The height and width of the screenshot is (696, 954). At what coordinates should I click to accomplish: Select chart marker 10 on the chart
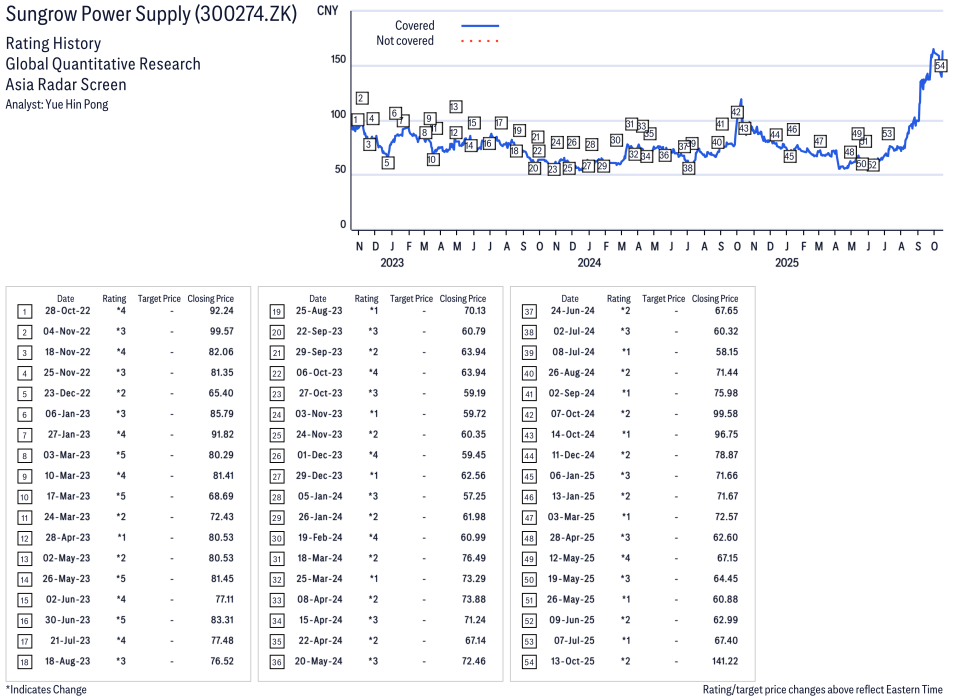click(432, 159)
